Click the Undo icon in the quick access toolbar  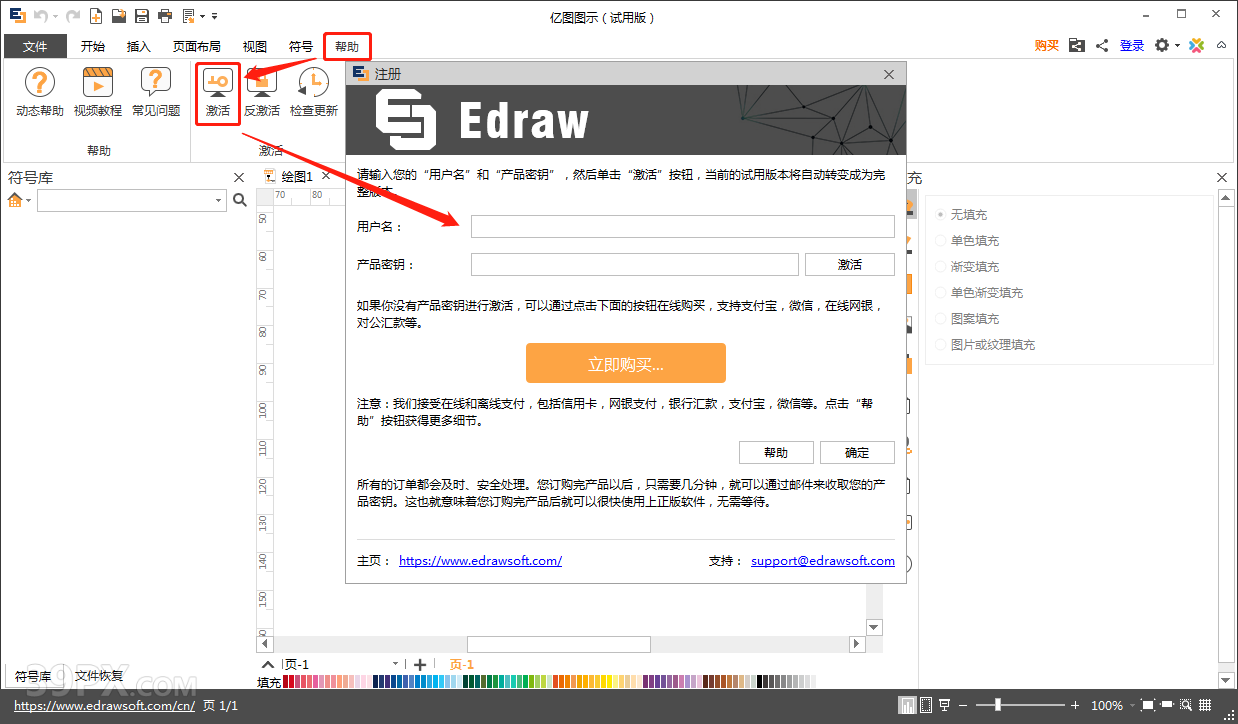(40, 16)
